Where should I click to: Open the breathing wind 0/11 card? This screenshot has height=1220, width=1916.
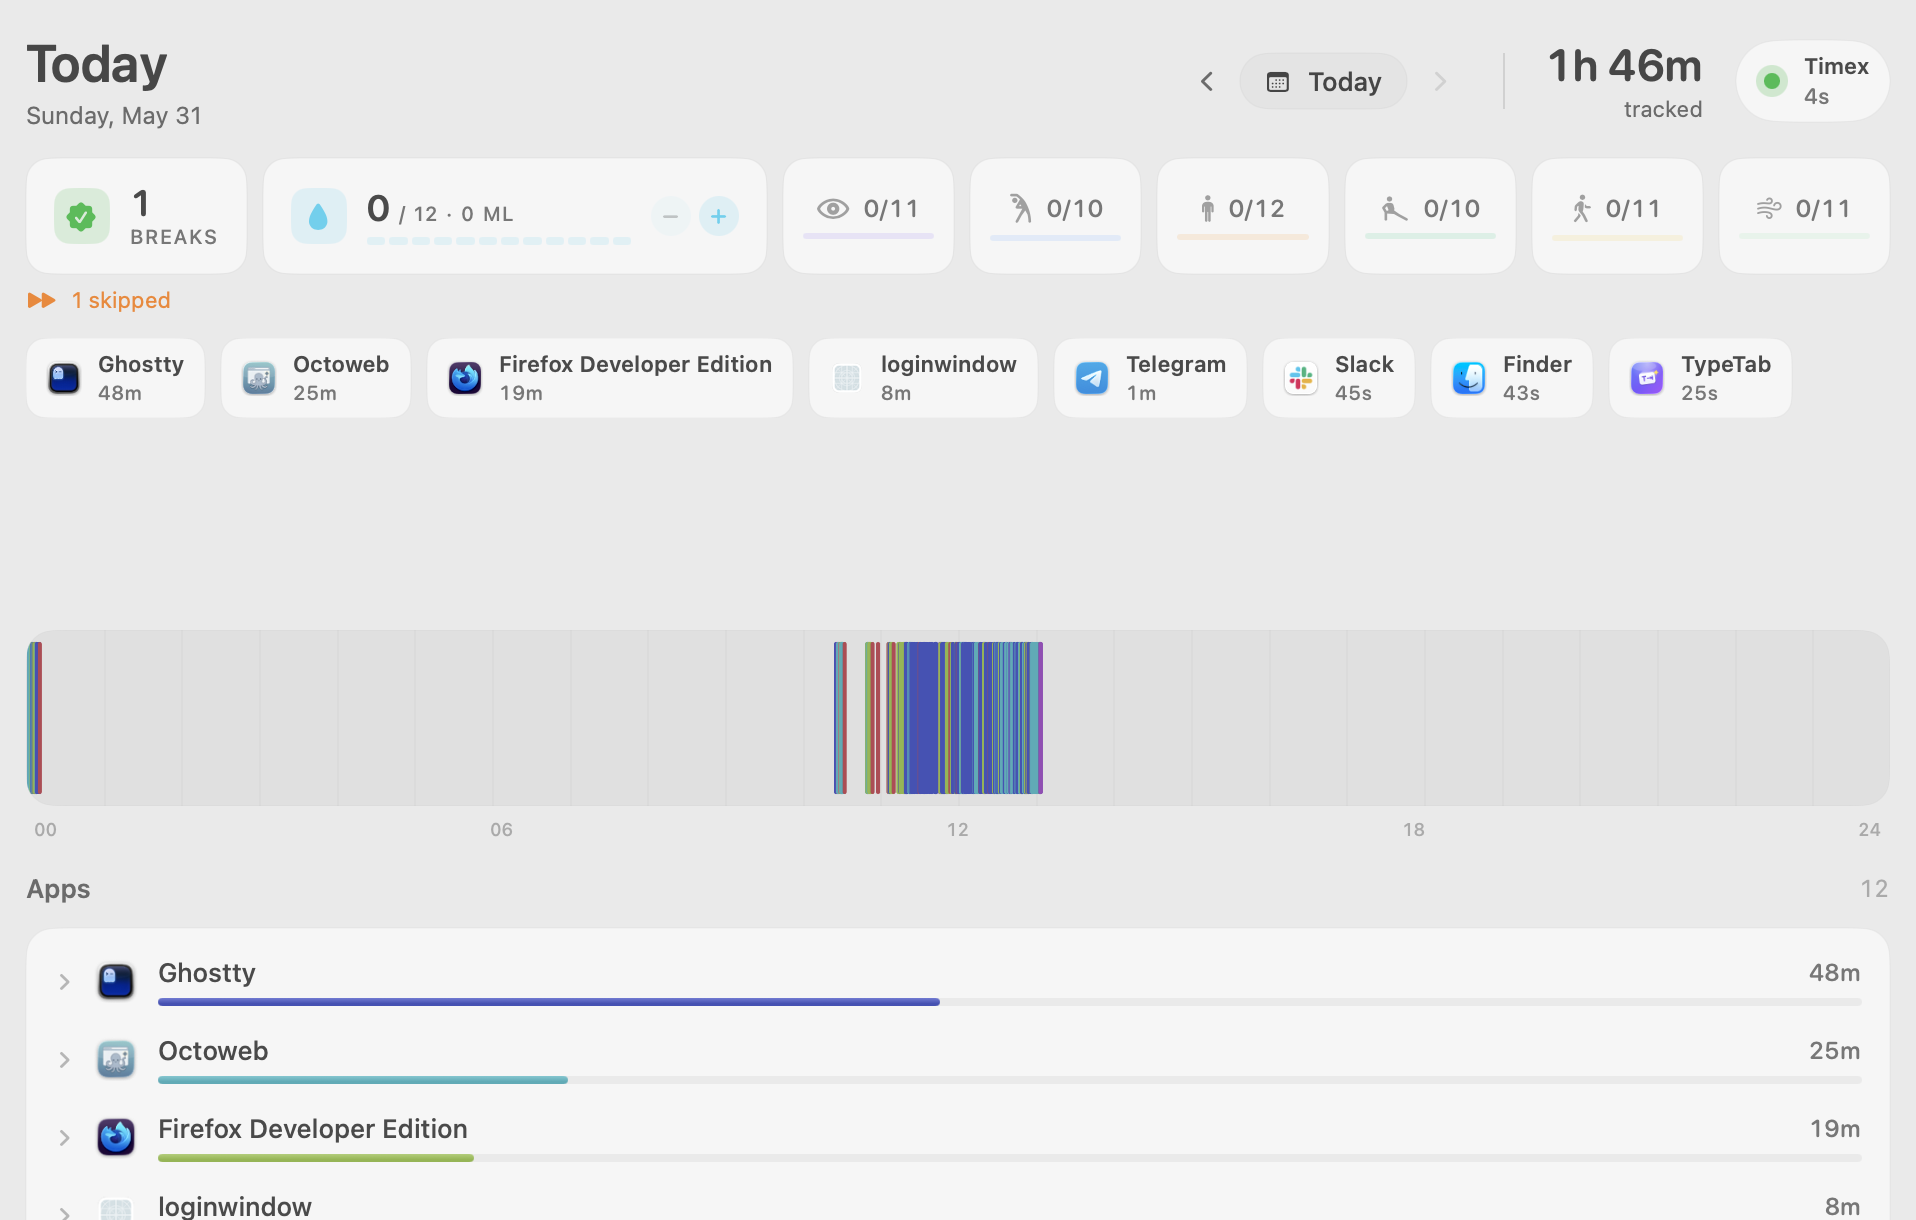coord(1804,215)
